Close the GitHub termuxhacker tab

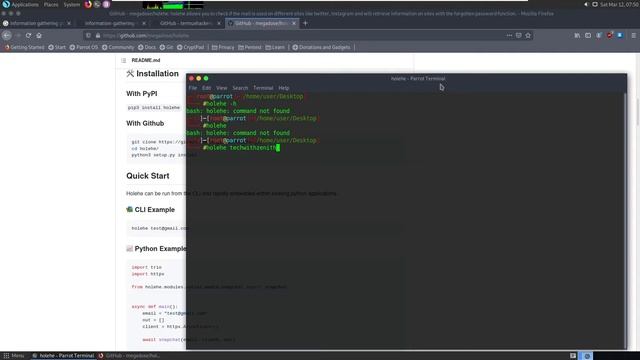219,23
